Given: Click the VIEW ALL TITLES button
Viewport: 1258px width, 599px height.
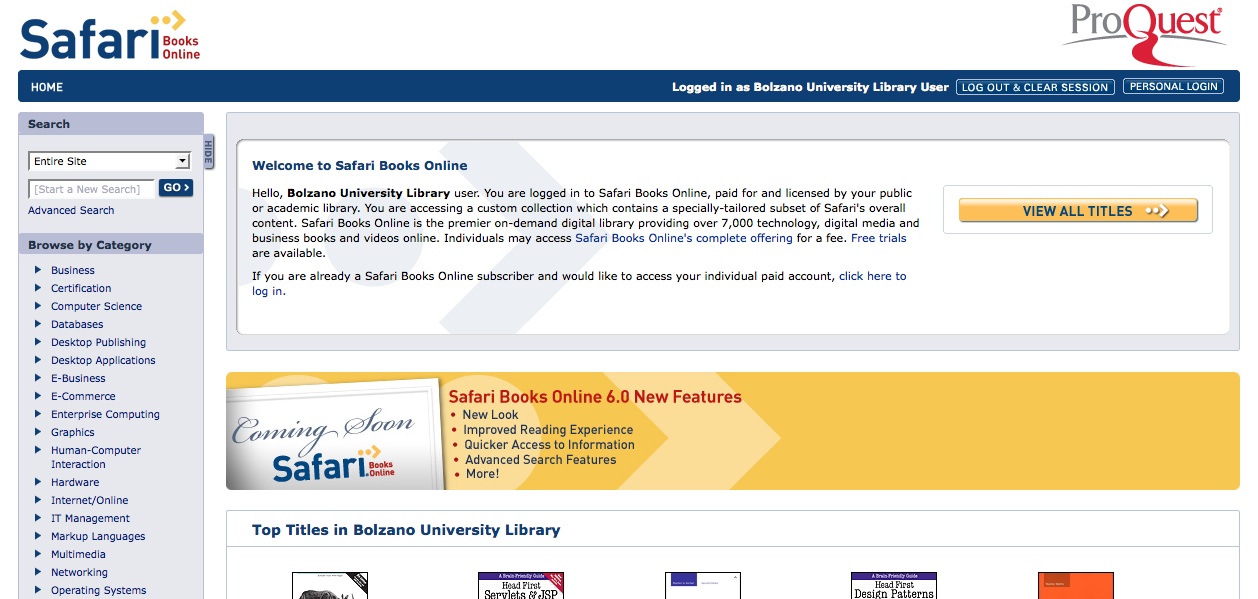Looking at the screenshot, I should (x=1078, y=210).
